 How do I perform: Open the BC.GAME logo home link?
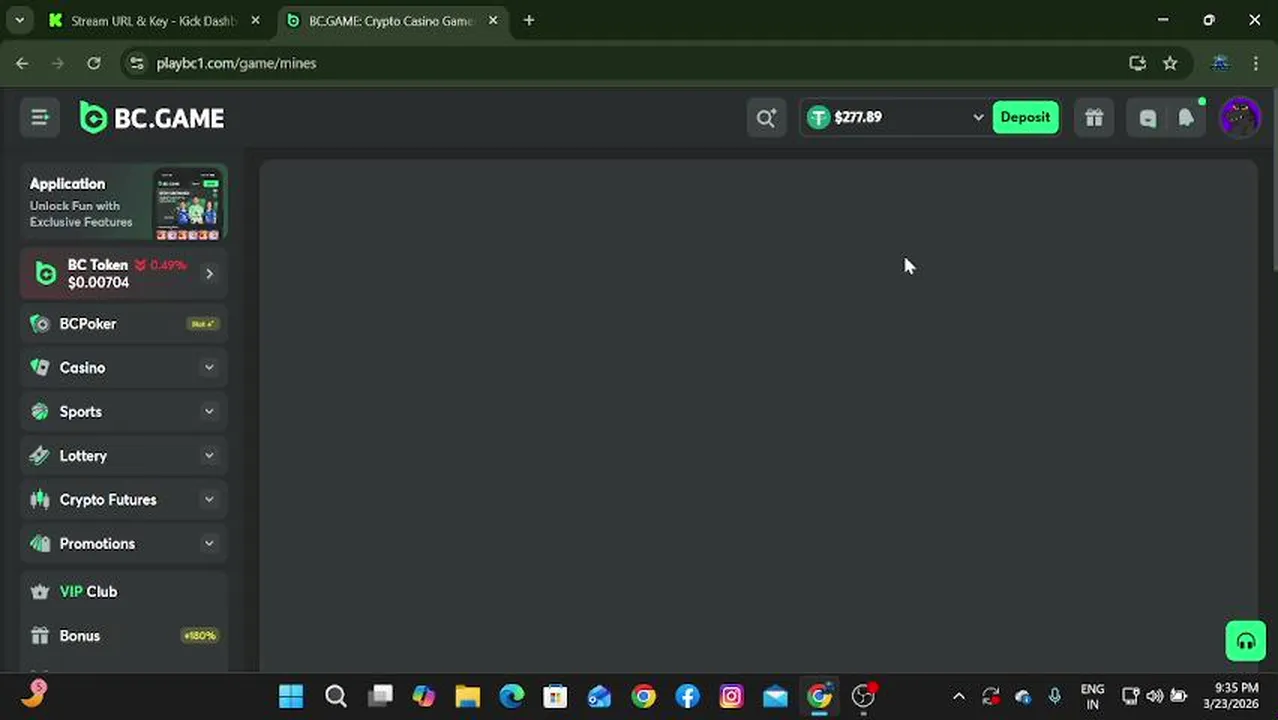click(x=152, y=118)
